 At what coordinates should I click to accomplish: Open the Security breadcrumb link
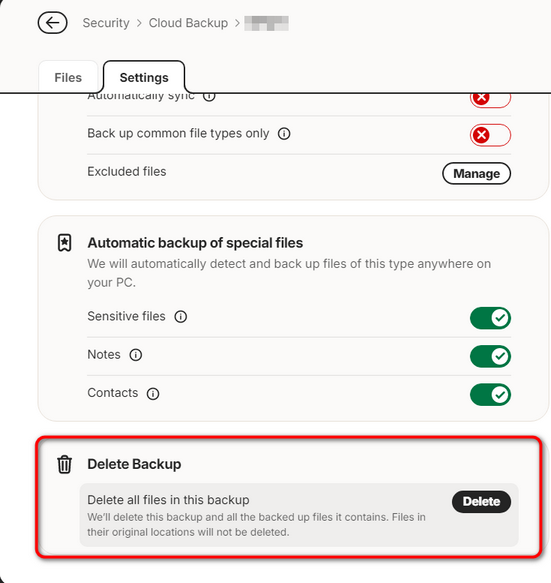point(106,23)
